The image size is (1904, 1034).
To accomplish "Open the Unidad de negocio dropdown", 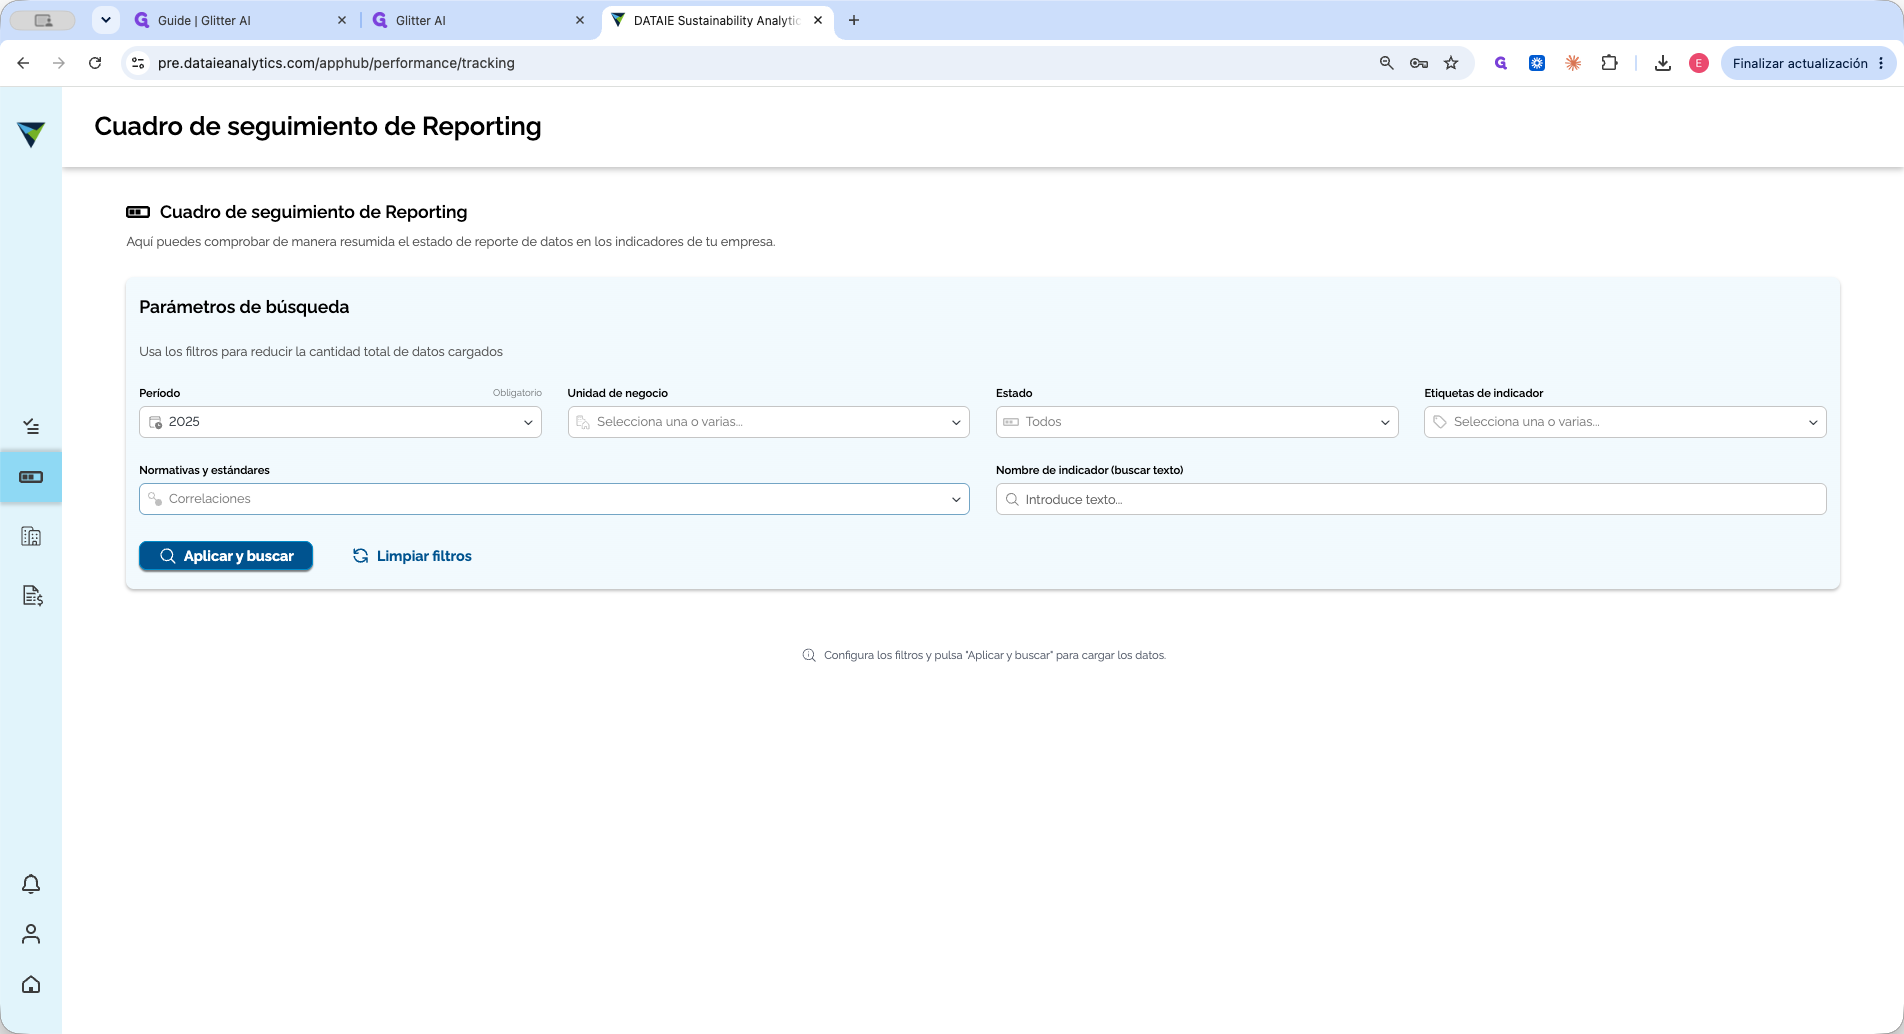I will (768, 422).
